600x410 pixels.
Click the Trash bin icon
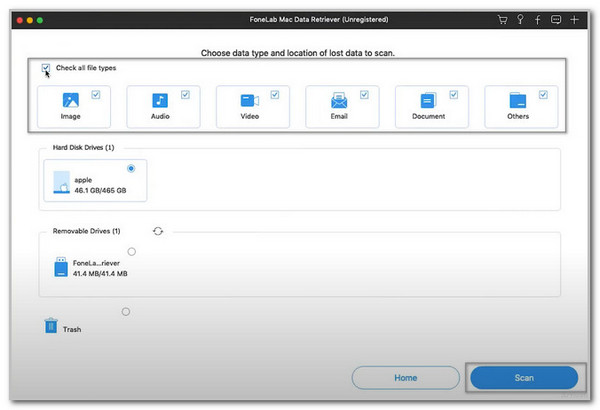pos(51,325)
